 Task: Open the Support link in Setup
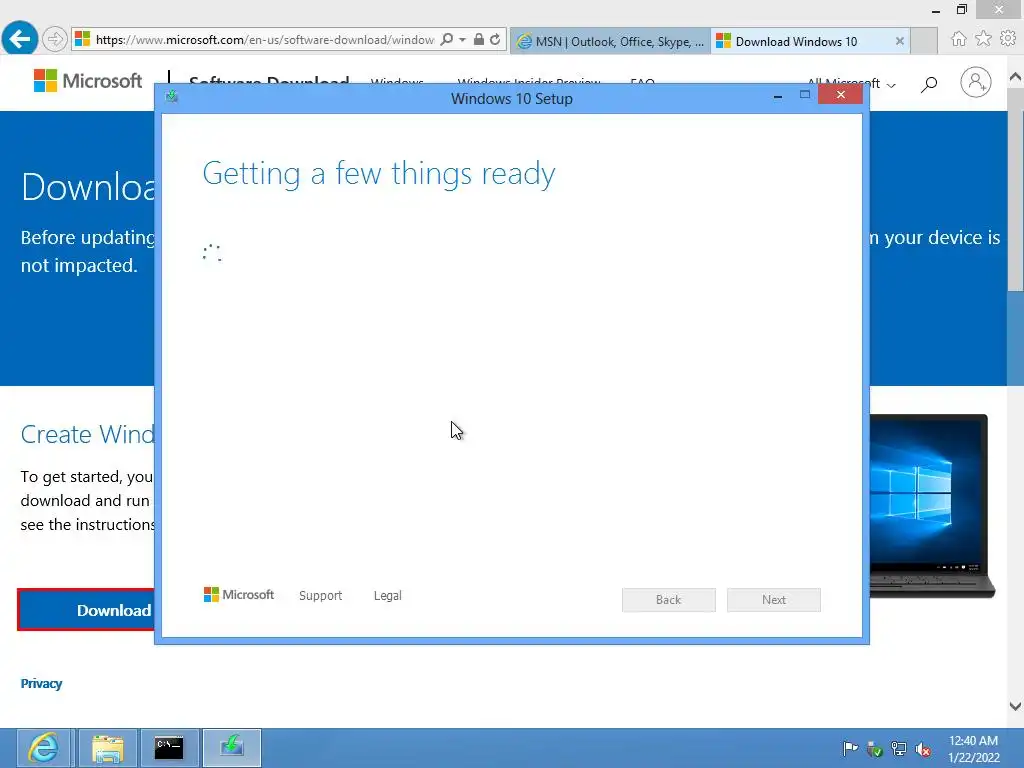click(320, 596)
